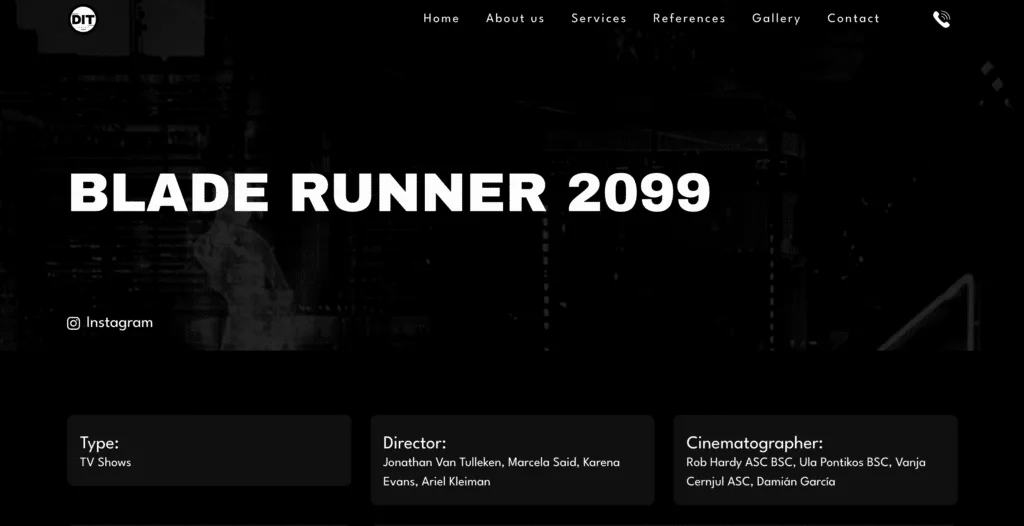1024x526 pixels.
Task: Navigate to Services
Action: point(598,18)
